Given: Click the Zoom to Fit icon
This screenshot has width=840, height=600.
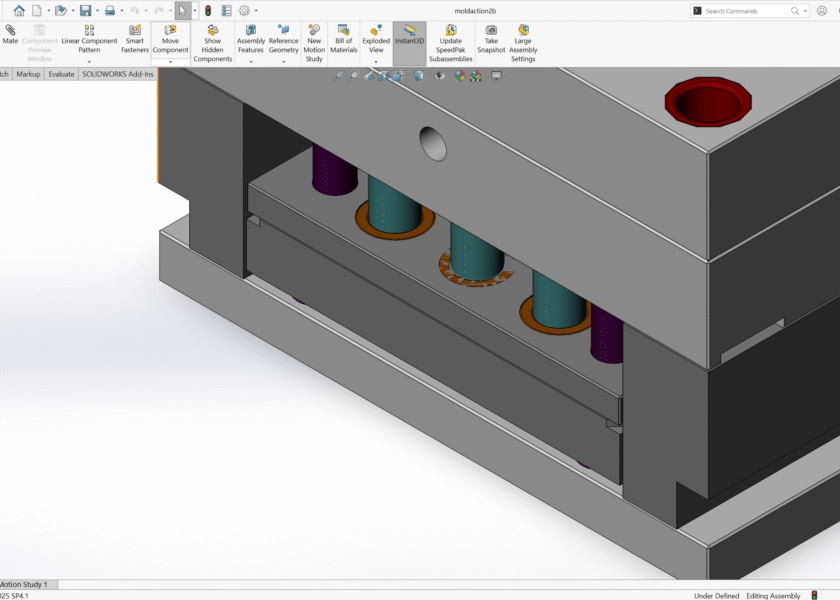Looking at the screenshot, I should [x=339, y=75].
